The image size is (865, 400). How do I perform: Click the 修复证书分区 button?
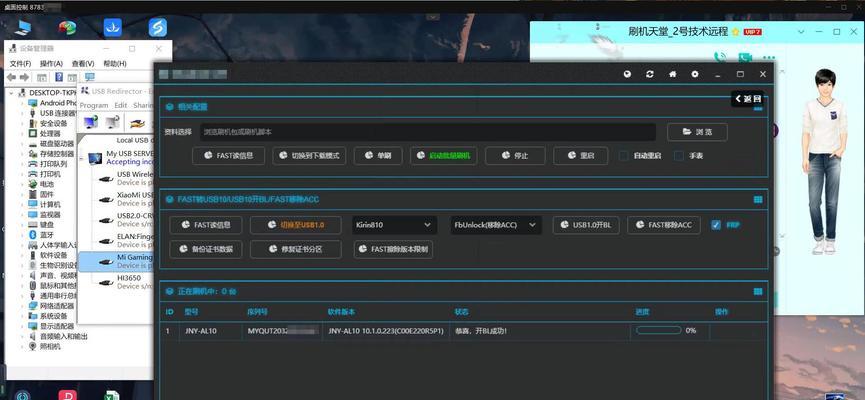click(x=296, y=249)
